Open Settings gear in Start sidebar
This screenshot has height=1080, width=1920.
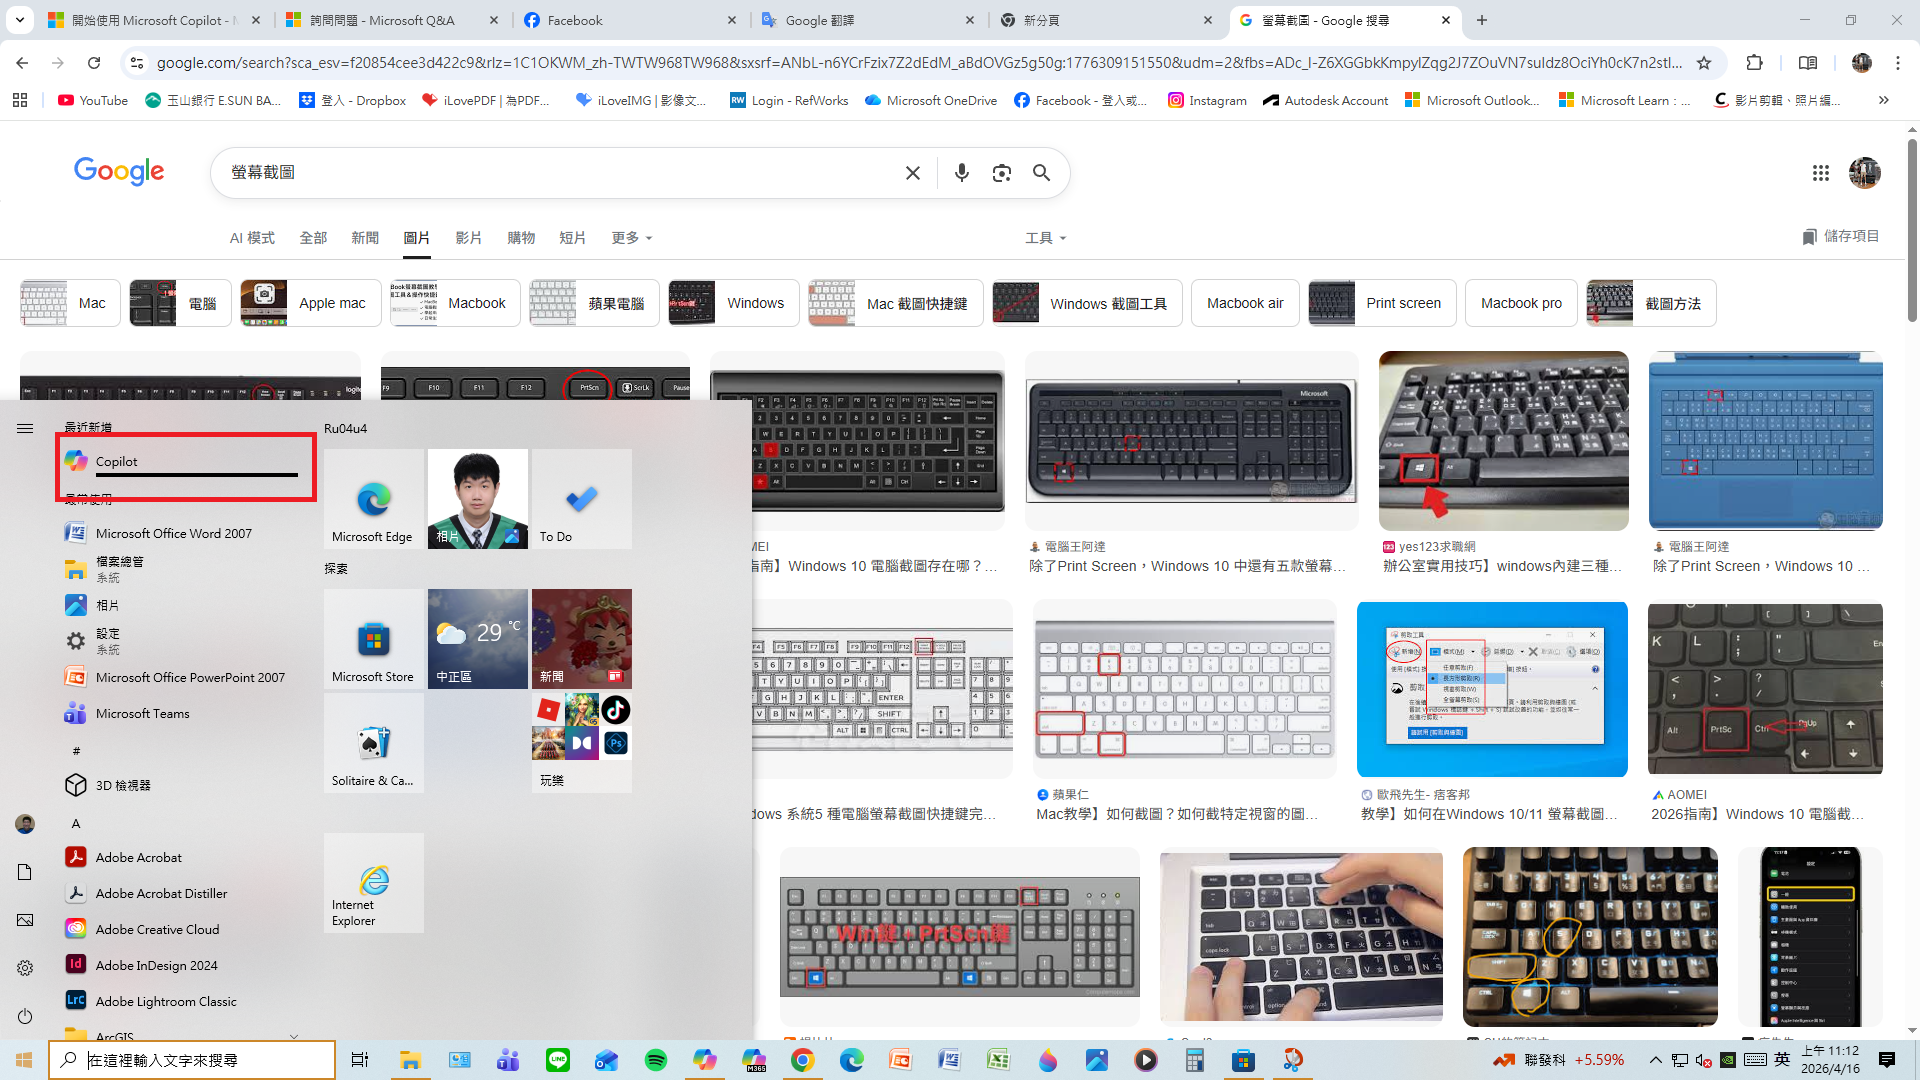pyautogui.click(x=25, y=968)
